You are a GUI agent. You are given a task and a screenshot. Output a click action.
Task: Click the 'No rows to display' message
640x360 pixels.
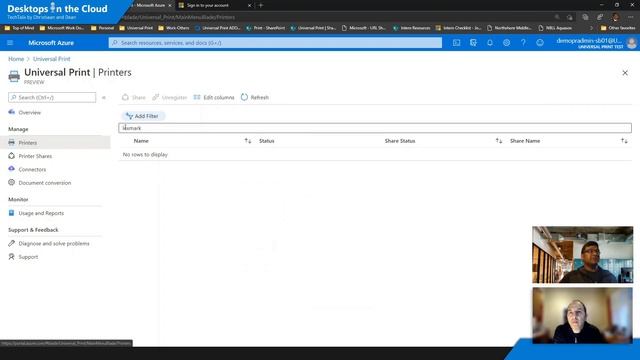(x=145, y=155)
